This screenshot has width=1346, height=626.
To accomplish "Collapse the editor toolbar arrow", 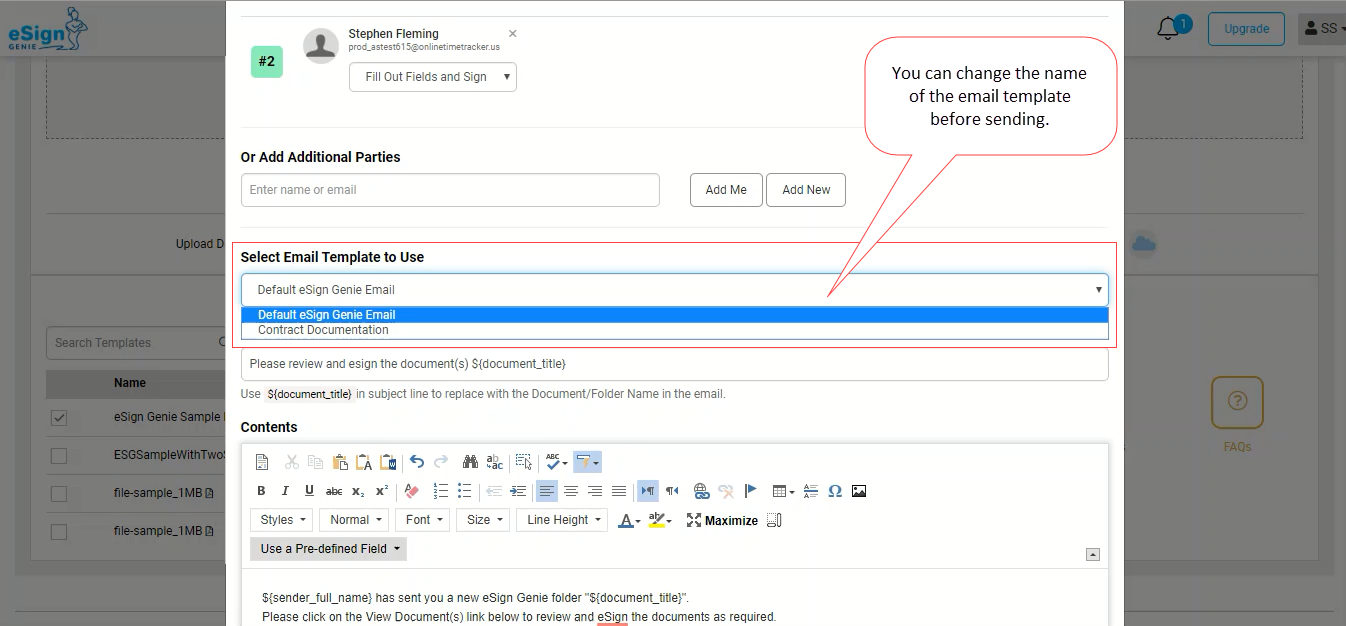I will pos(1093,555).
